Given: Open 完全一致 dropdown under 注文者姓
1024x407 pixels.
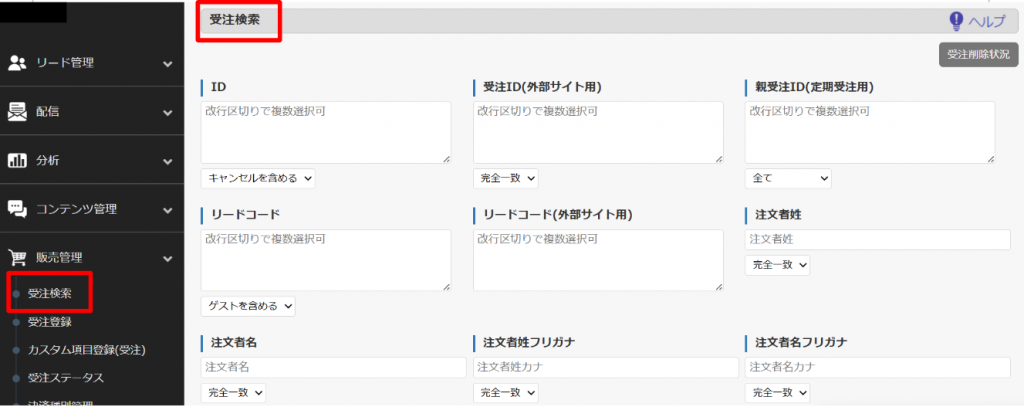Looking at the screenshot, I should 777,265.
